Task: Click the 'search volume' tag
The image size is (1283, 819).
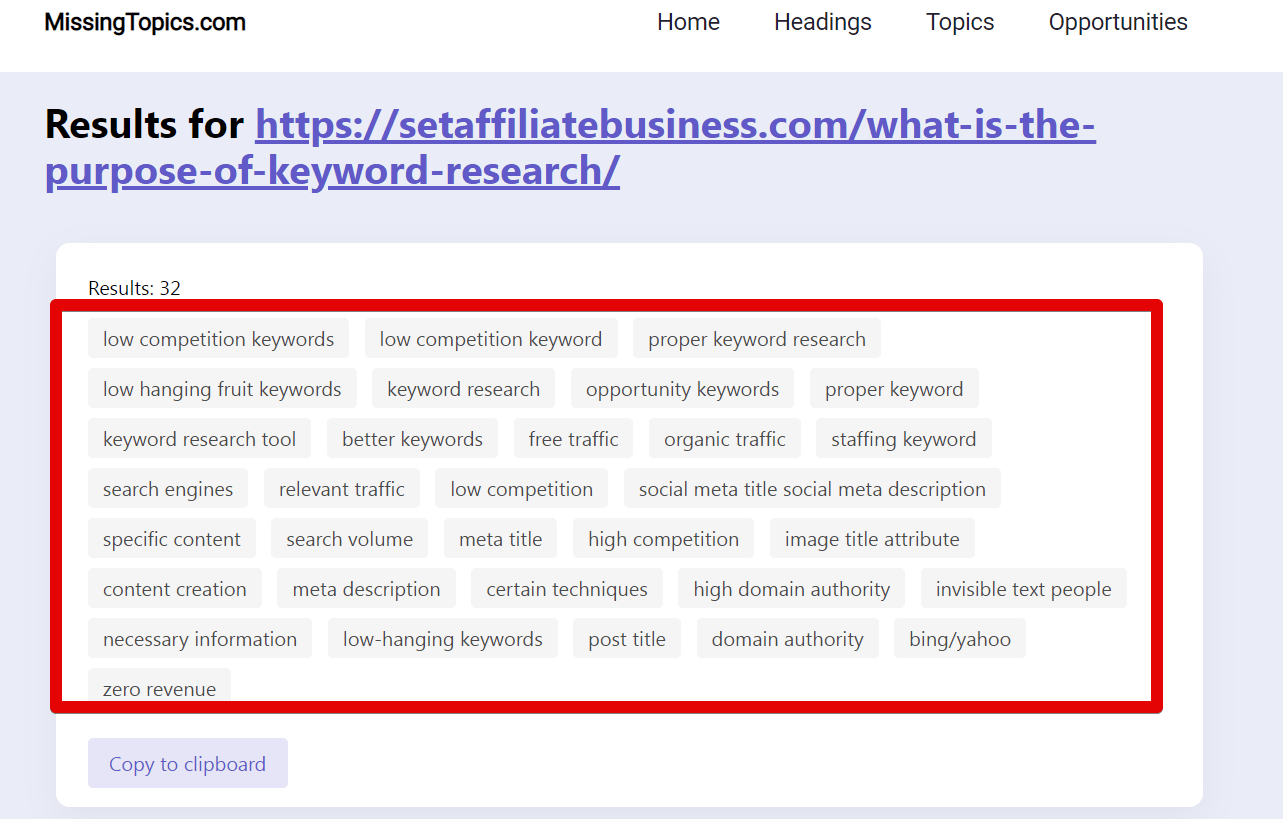Action: 350,539
